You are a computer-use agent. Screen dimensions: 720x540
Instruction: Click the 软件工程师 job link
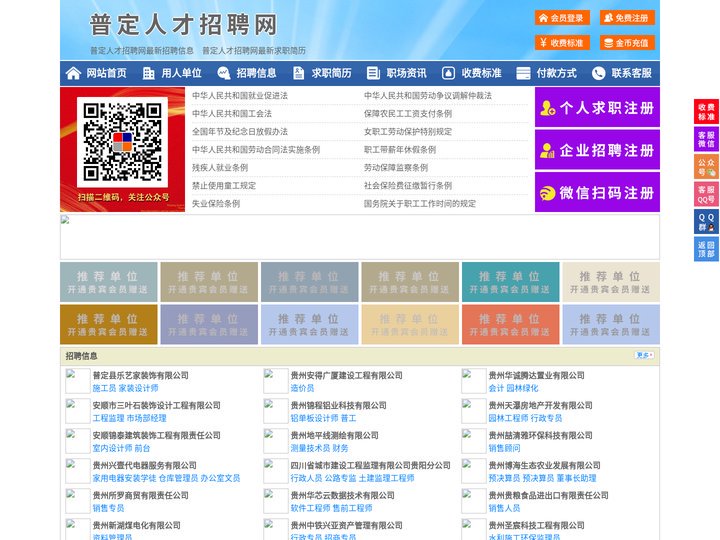[x=310, y=508]
